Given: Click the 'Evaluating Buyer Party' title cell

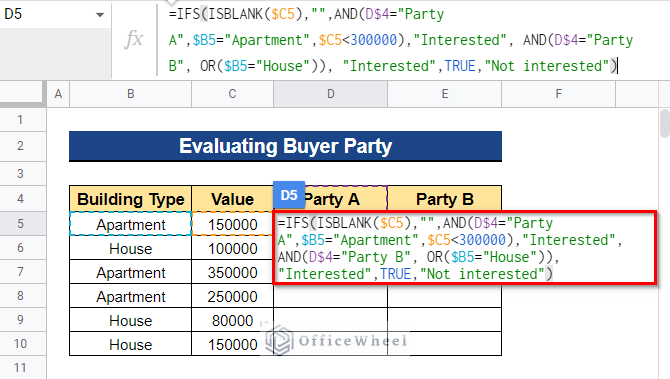Looking at the screenshot, I should click(285, 146).
